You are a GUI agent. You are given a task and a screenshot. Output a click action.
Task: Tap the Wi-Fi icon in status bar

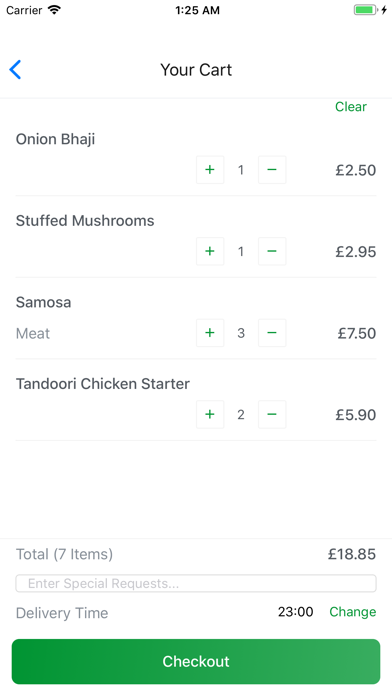pos(54,10)
